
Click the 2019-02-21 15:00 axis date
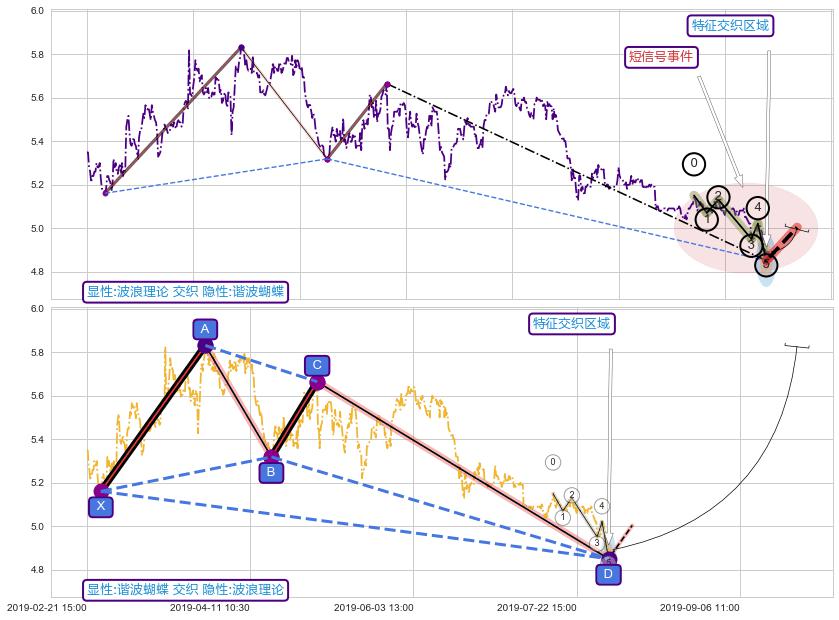[x=46, y=607]
